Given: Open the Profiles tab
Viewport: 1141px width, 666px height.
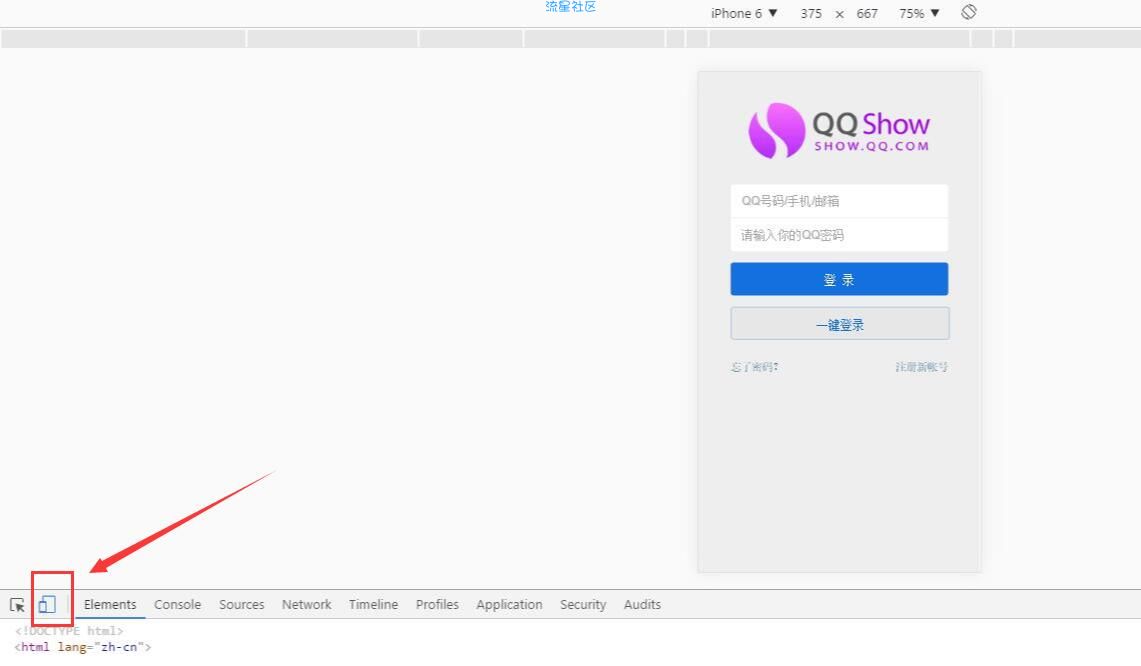Looking at the screenshot, I should point(437,604).
